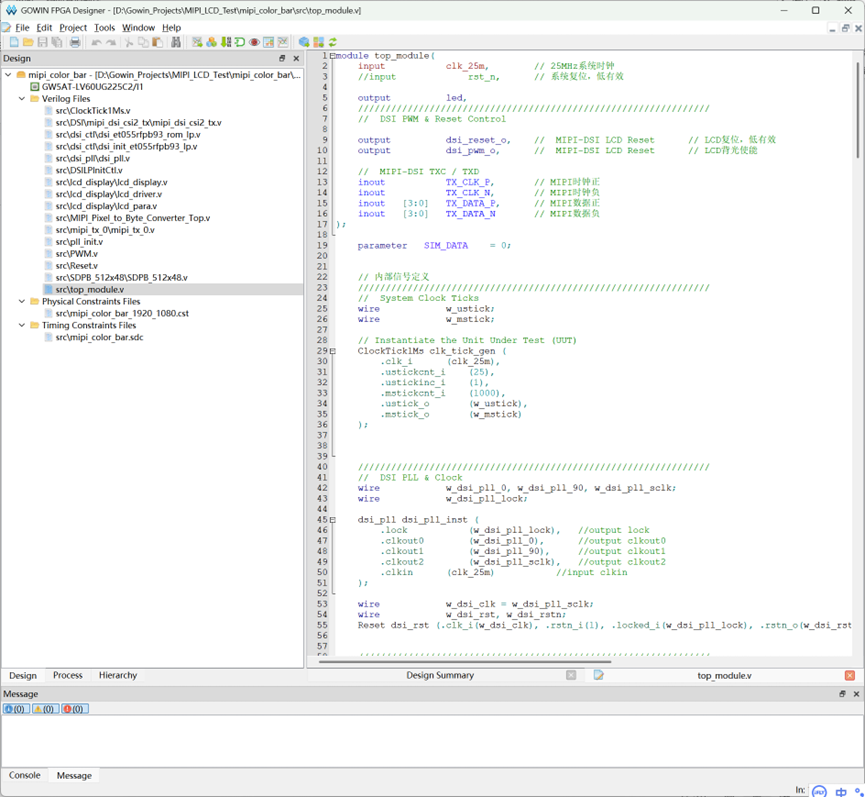The height and width of the screenshot is (797, 865).
Task: Select src\mipi_color_bar_1920_1080.cst constraints file
Action: pos(122,313)
